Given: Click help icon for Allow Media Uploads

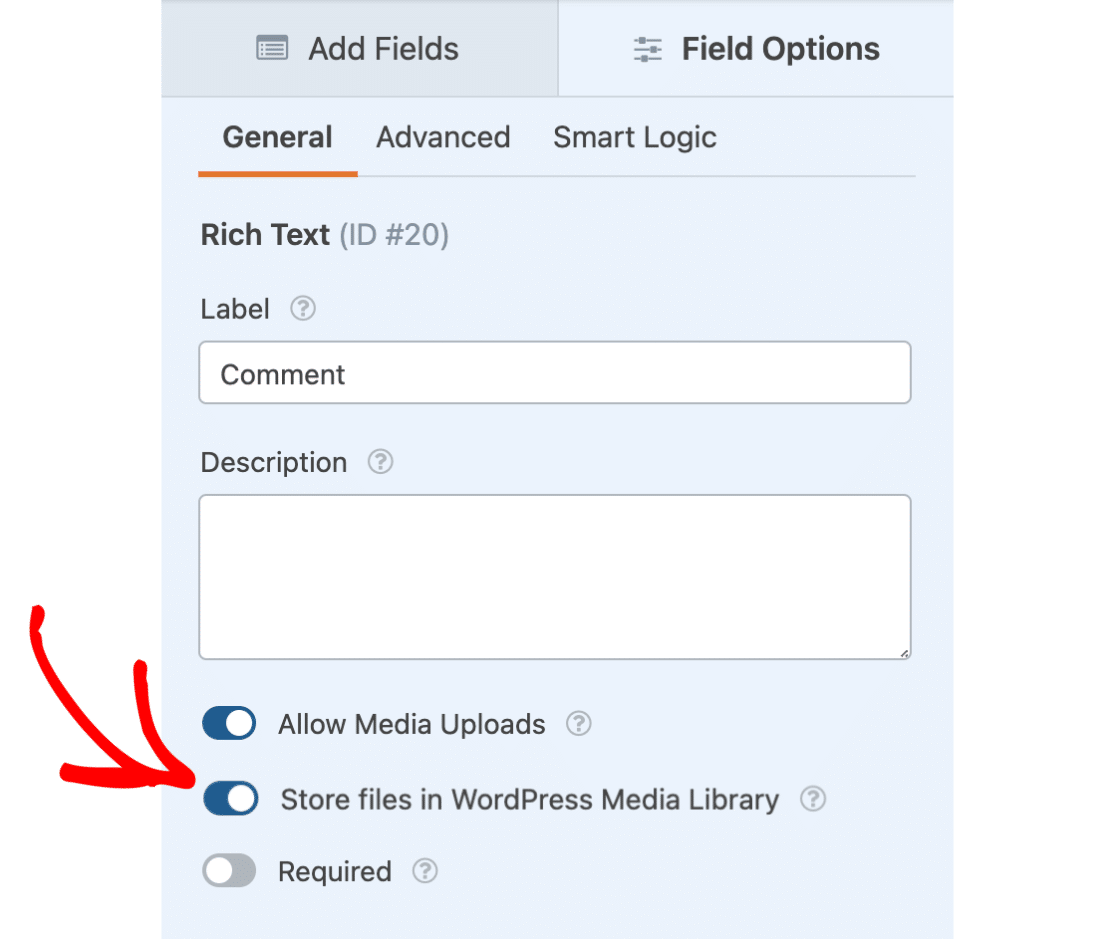Looking at the screenshot, I should tap(579, 724).
